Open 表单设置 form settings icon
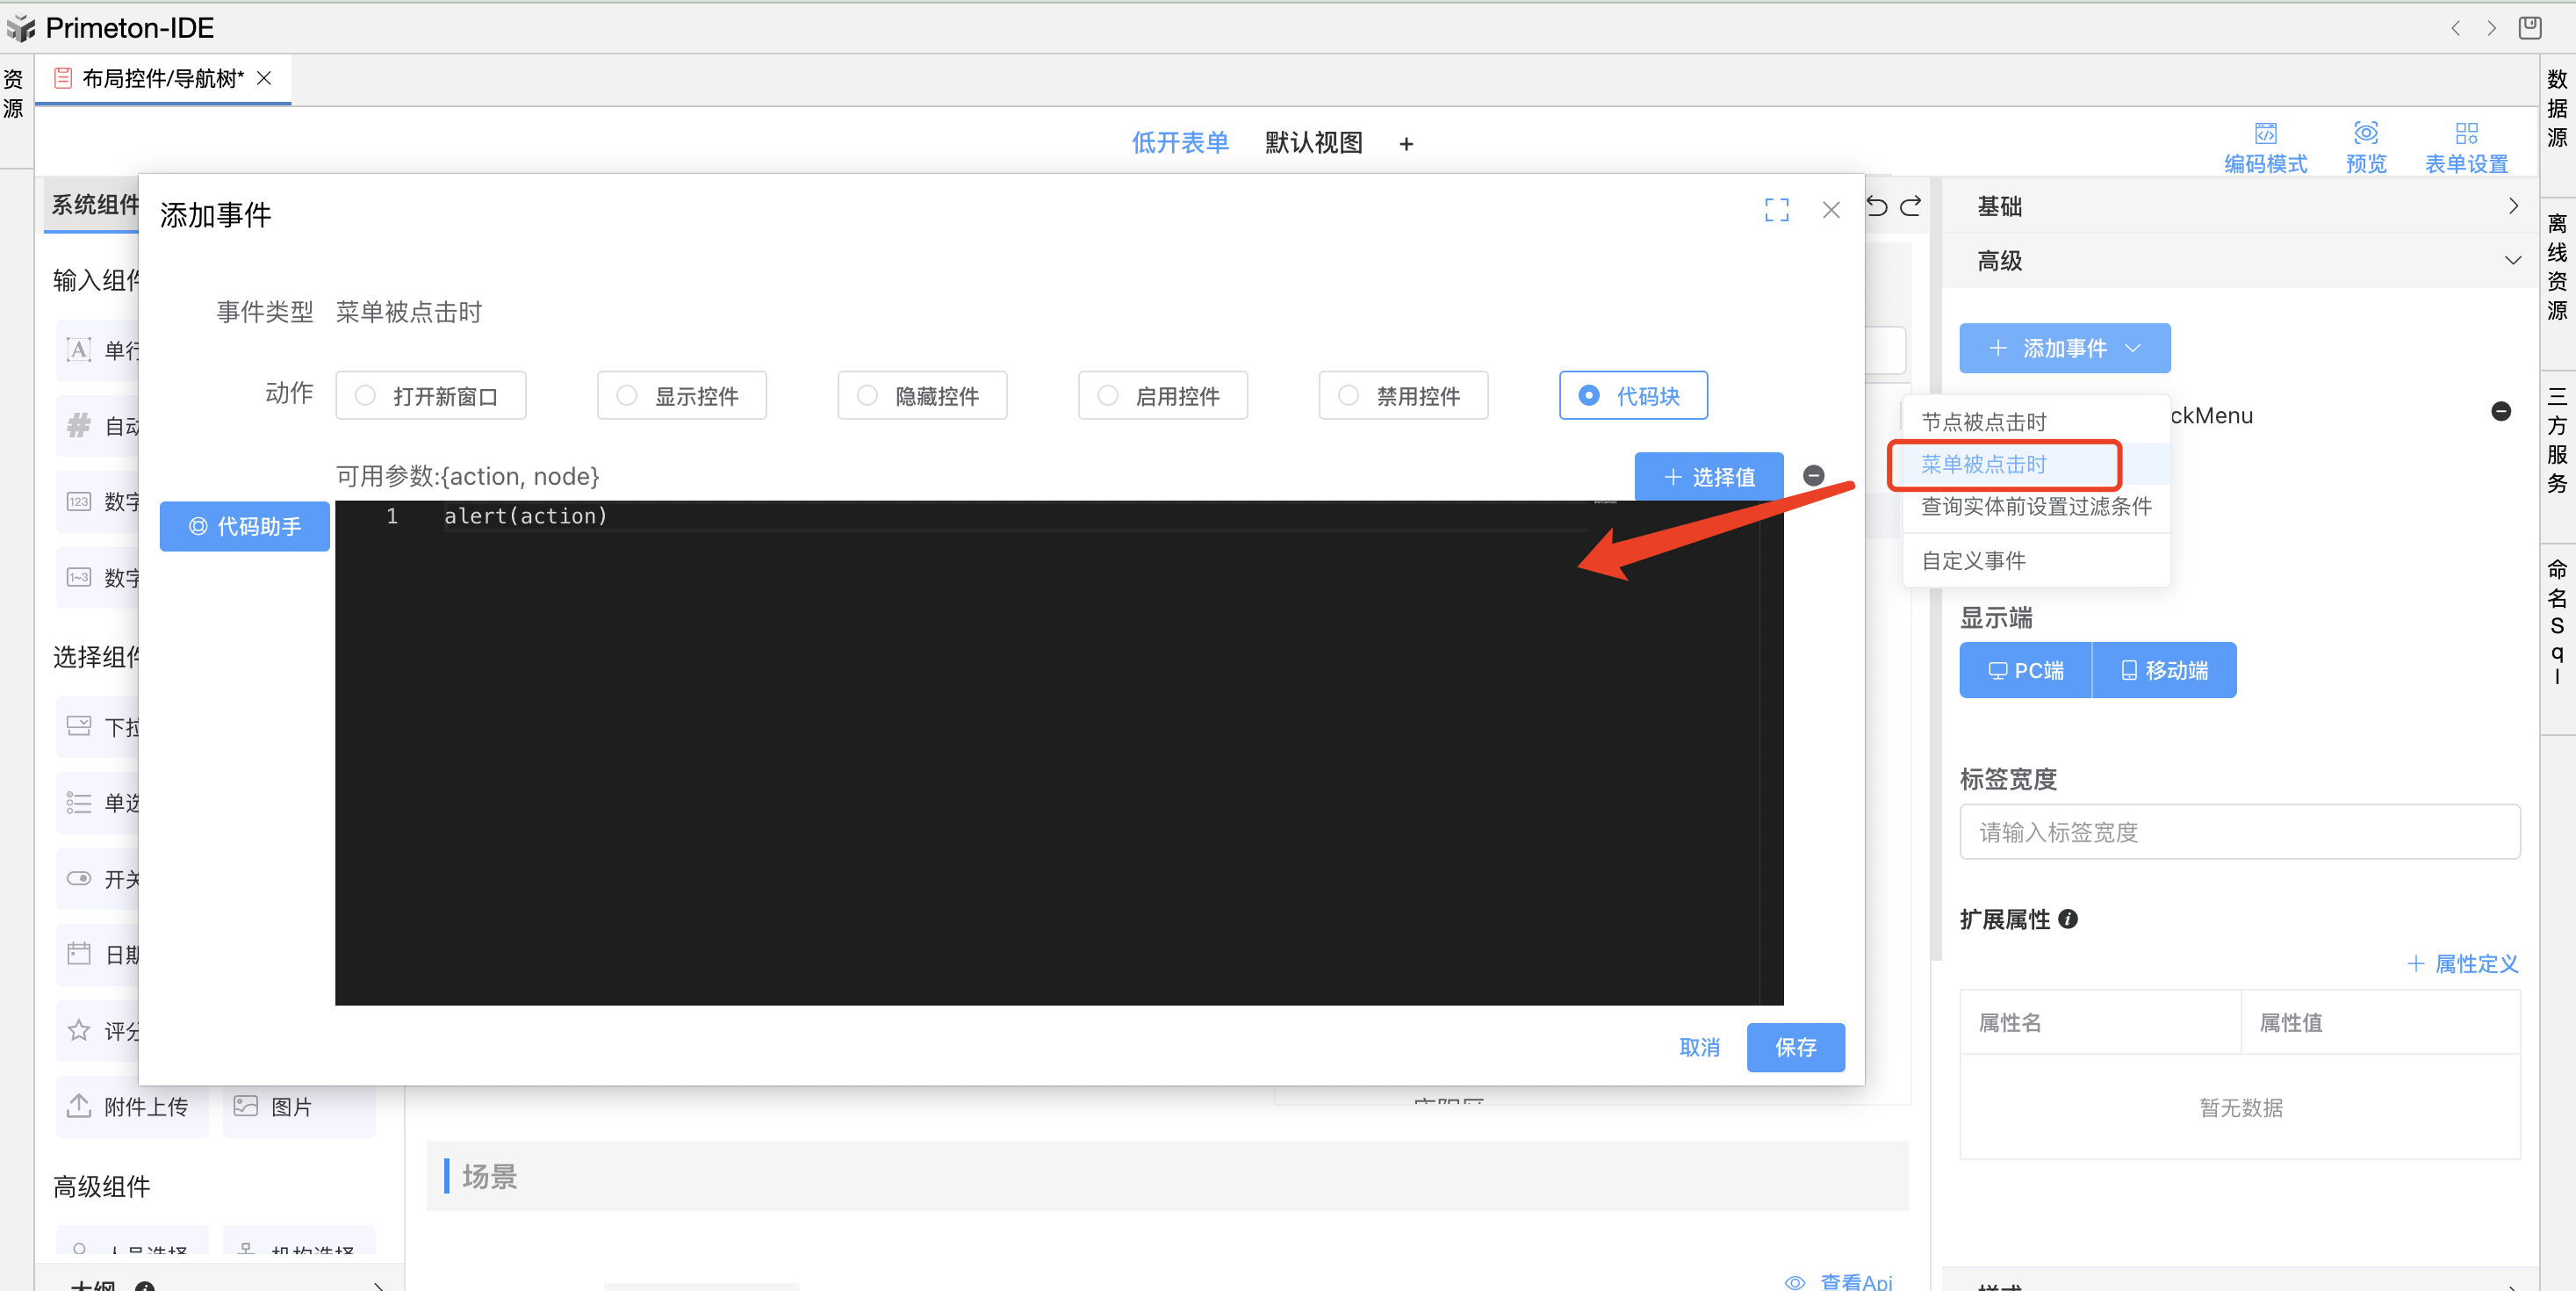 coord(2466,134)
